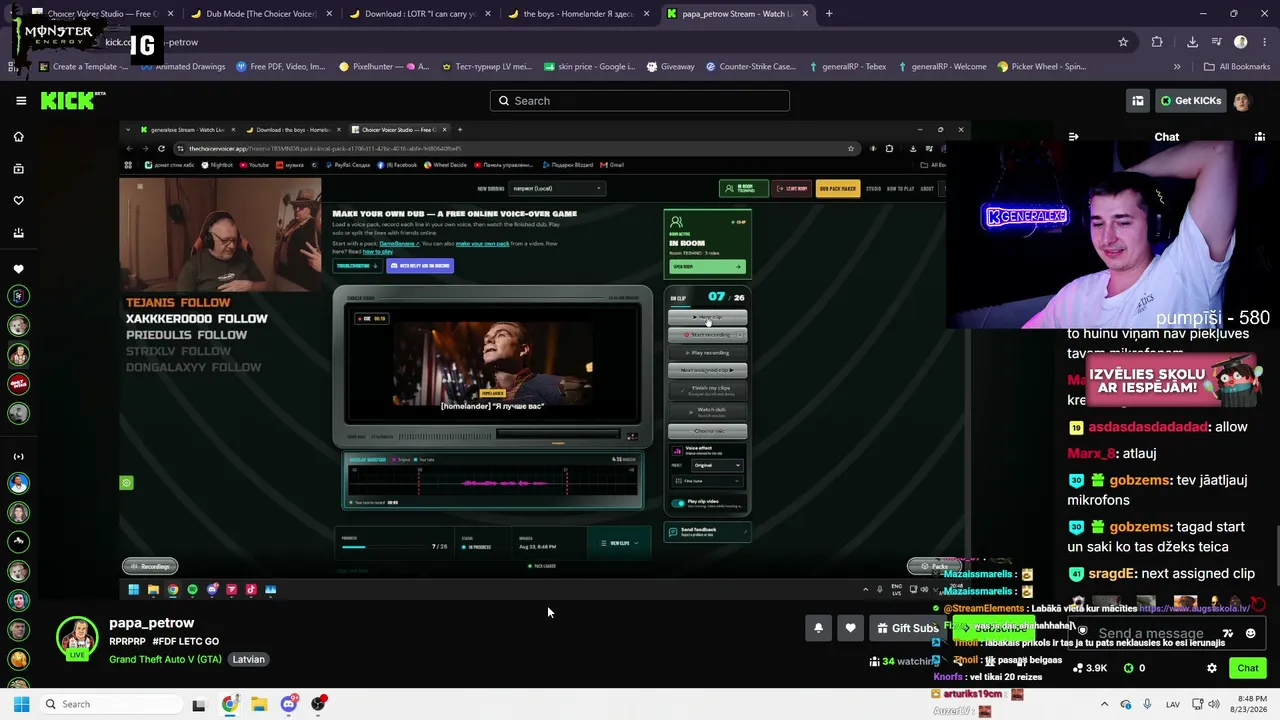Open the Windows security tray icon
Screen dimensions: 1280x720
pyautogui.click(x=1126, y=704)
